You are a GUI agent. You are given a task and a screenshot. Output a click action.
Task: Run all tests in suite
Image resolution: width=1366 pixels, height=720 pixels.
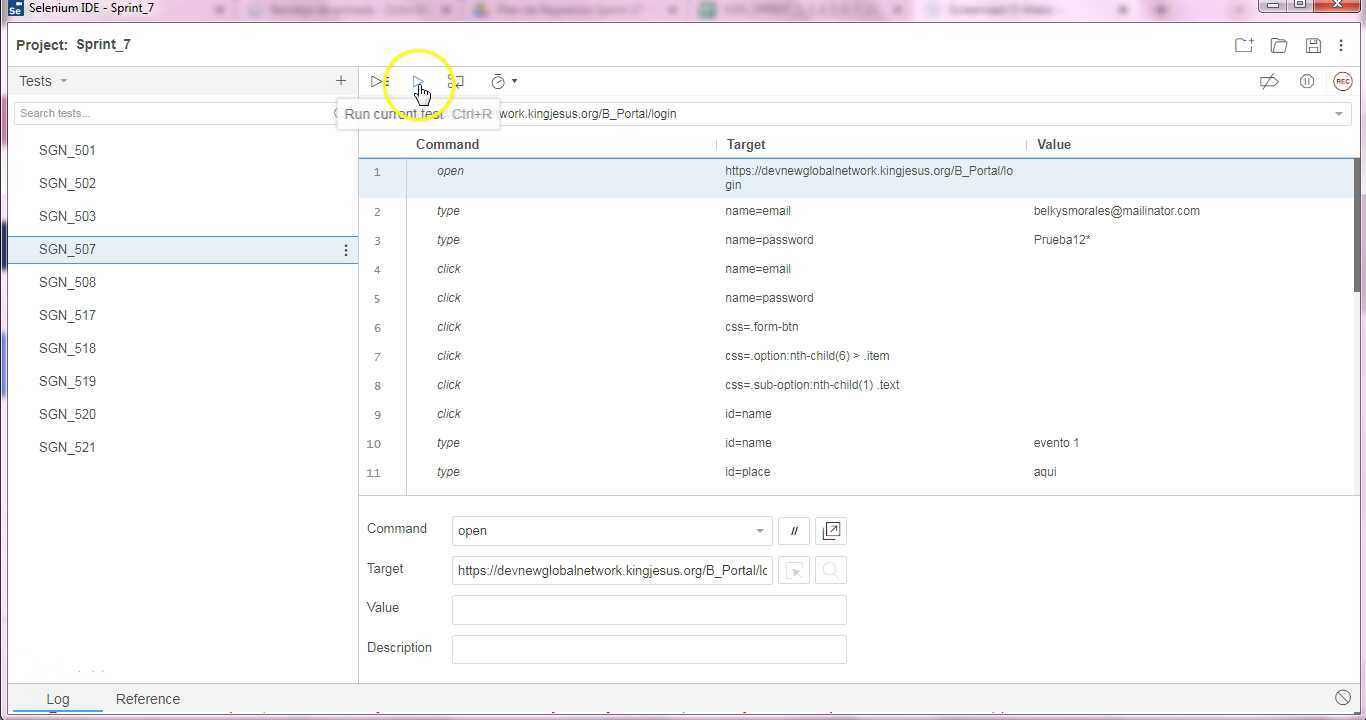(x=379, y=82)
